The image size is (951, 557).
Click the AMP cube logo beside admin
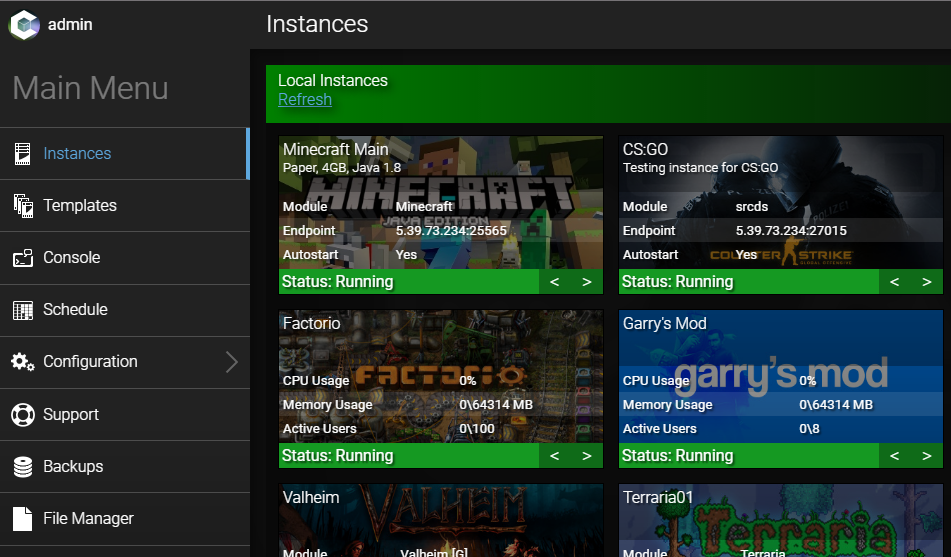(24, 25)
